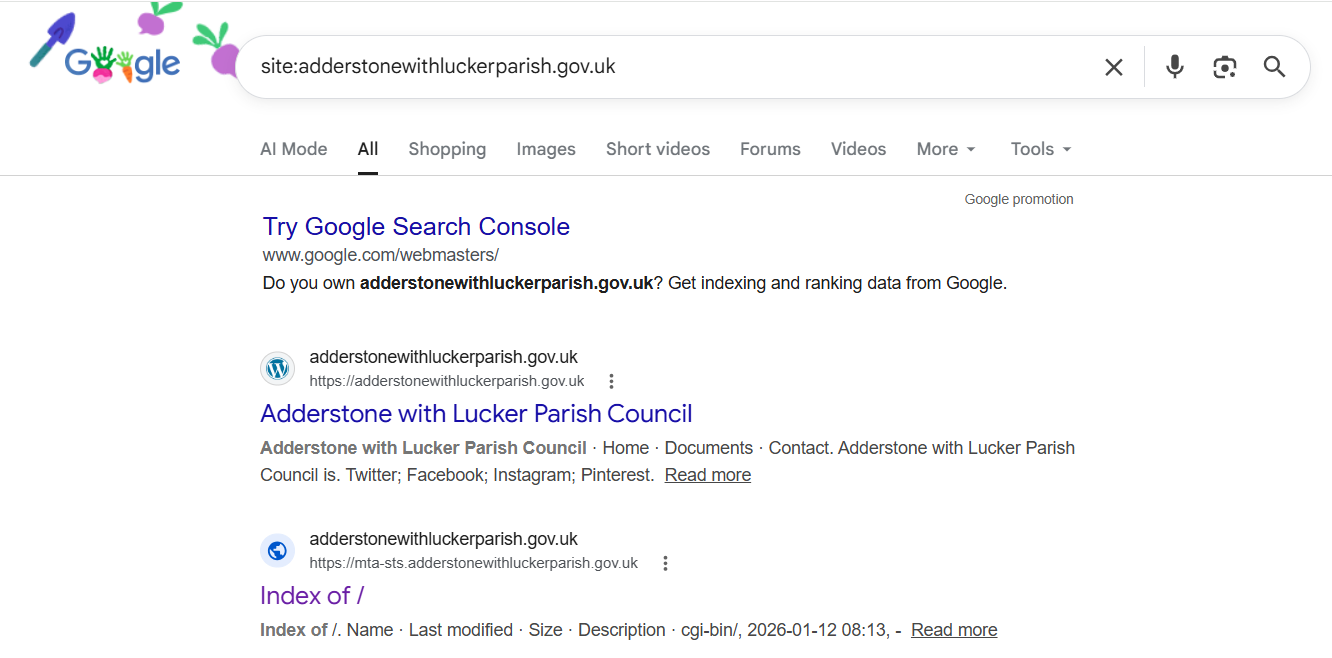Open the Short videos tab
Image resolution: width=1332 pixels, height=658 pixels.
(x=658, y=149)
